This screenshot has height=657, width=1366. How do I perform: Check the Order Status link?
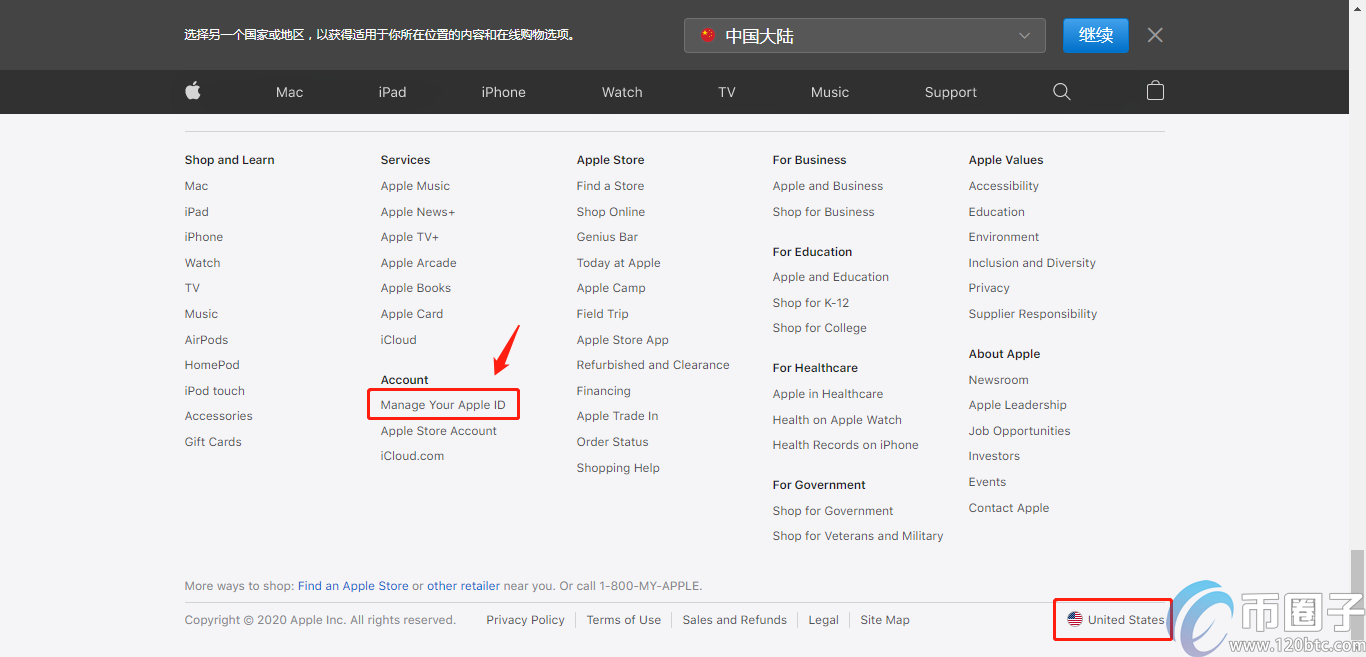click(x=613, y=442)
